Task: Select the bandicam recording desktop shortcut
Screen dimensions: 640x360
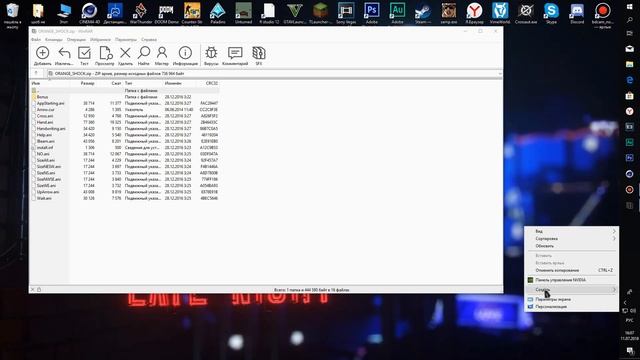Action: point(602,15)
